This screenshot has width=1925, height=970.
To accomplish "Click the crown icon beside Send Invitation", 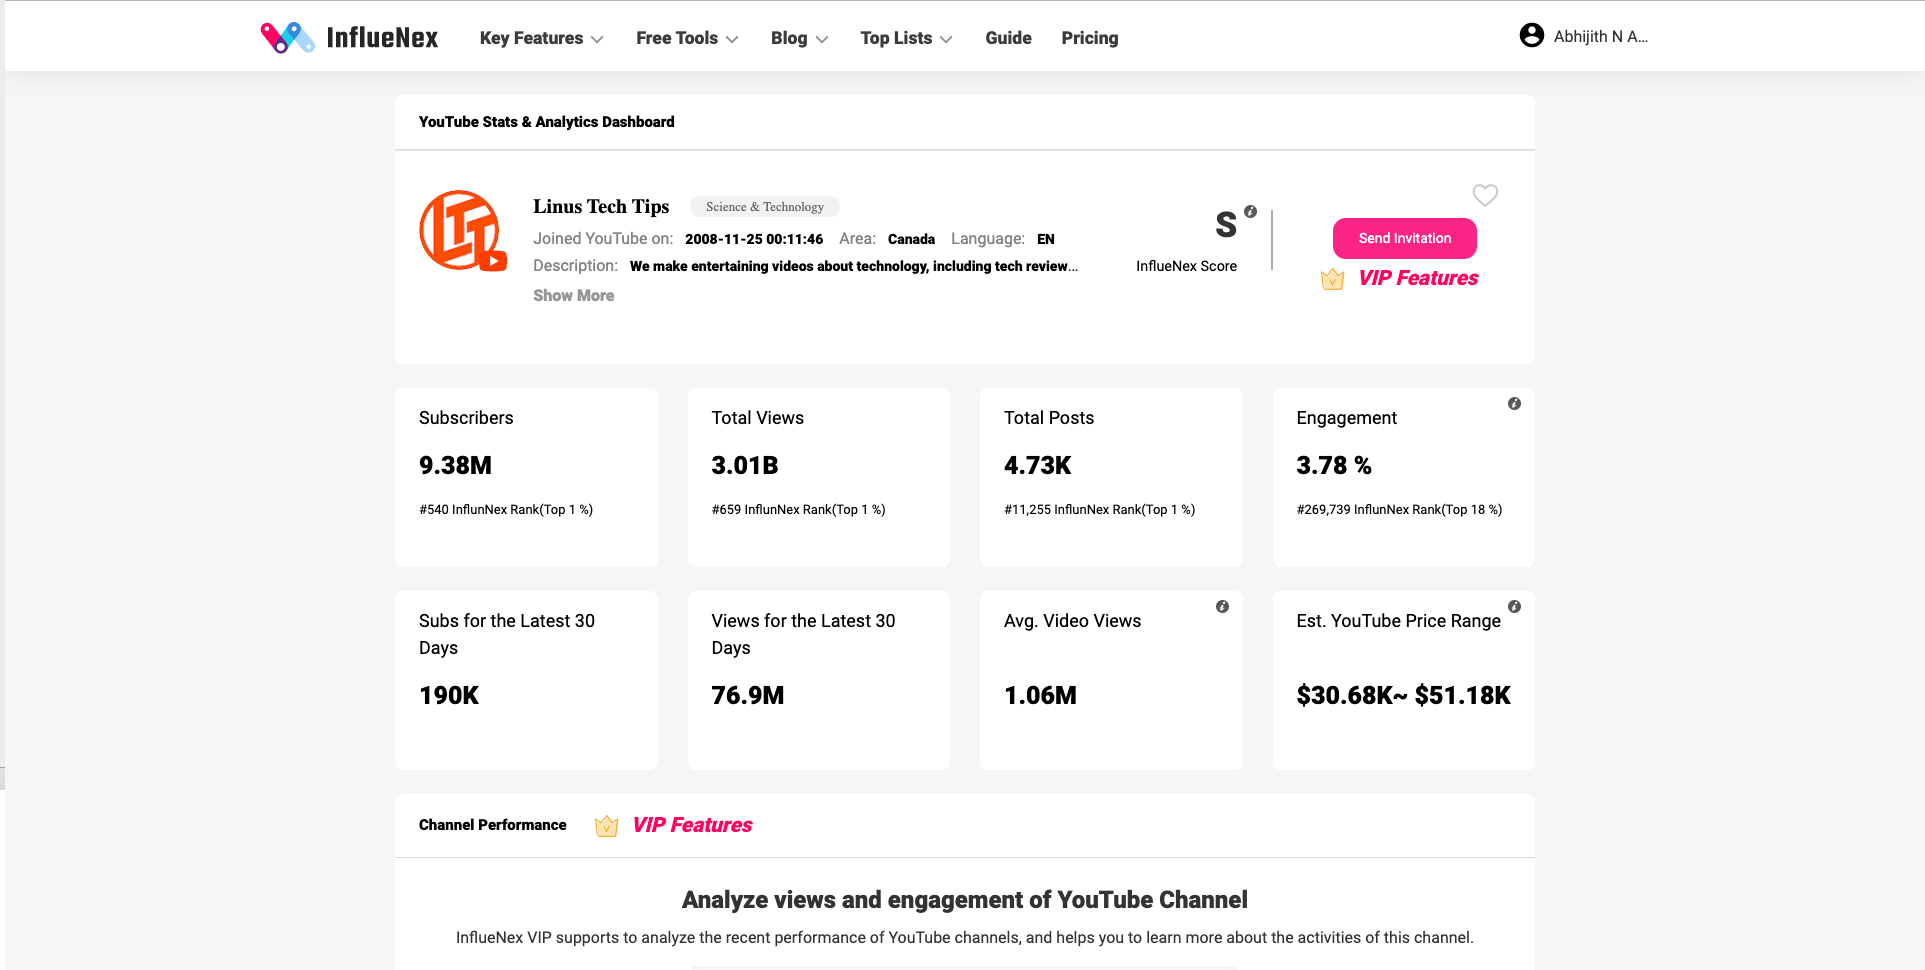I will coord(1332,279).
